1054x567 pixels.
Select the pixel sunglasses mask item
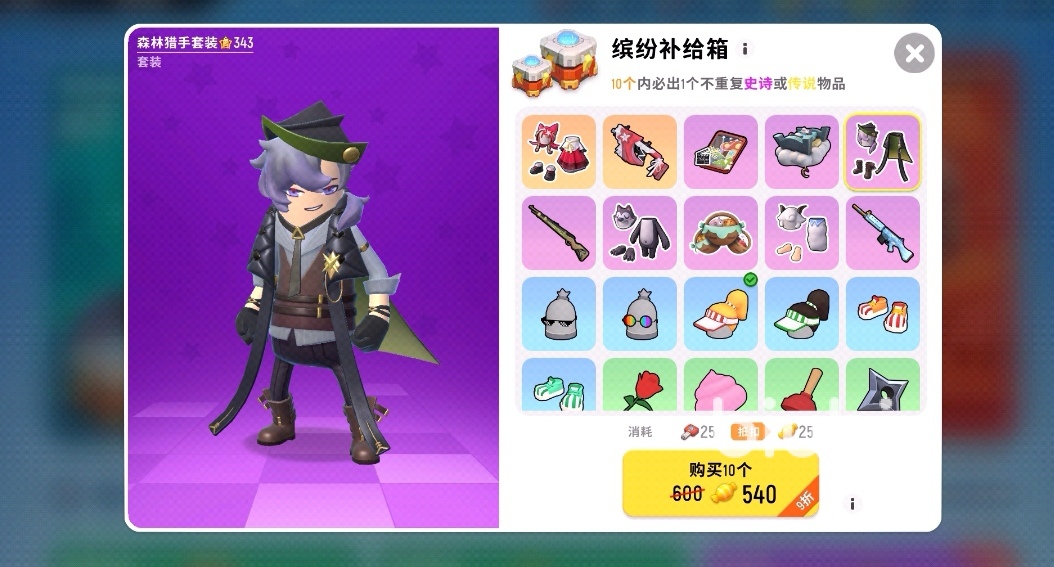[559, 314]
